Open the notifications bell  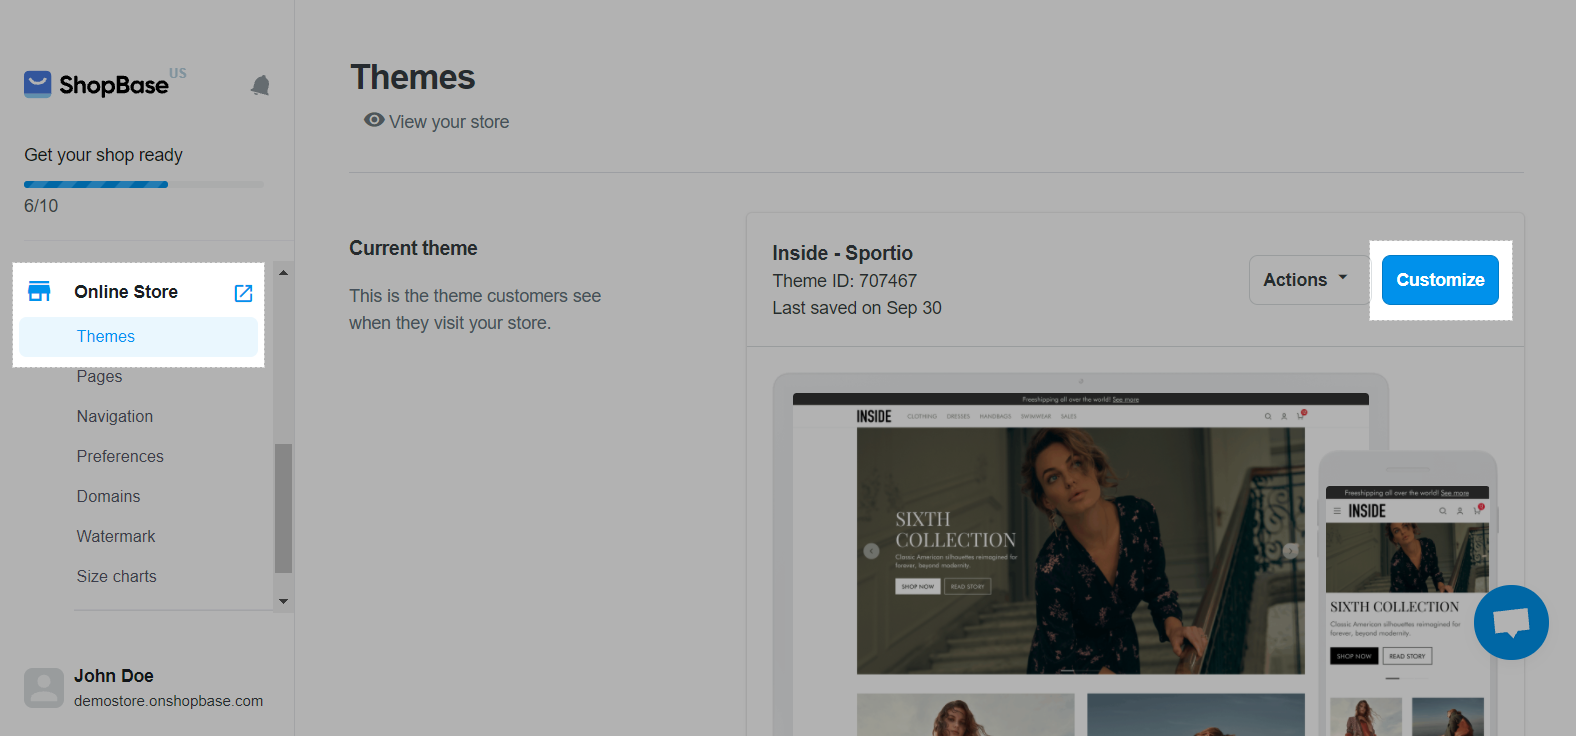260,86
